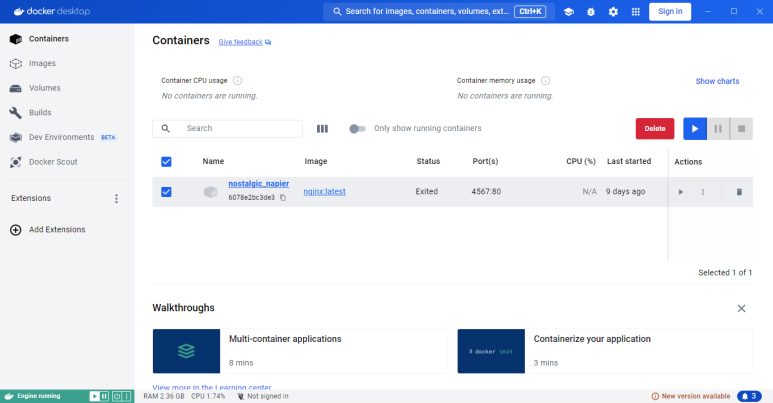Open the nostalgic_napier container link
This screenshot has height=403, width=773.
258,184
